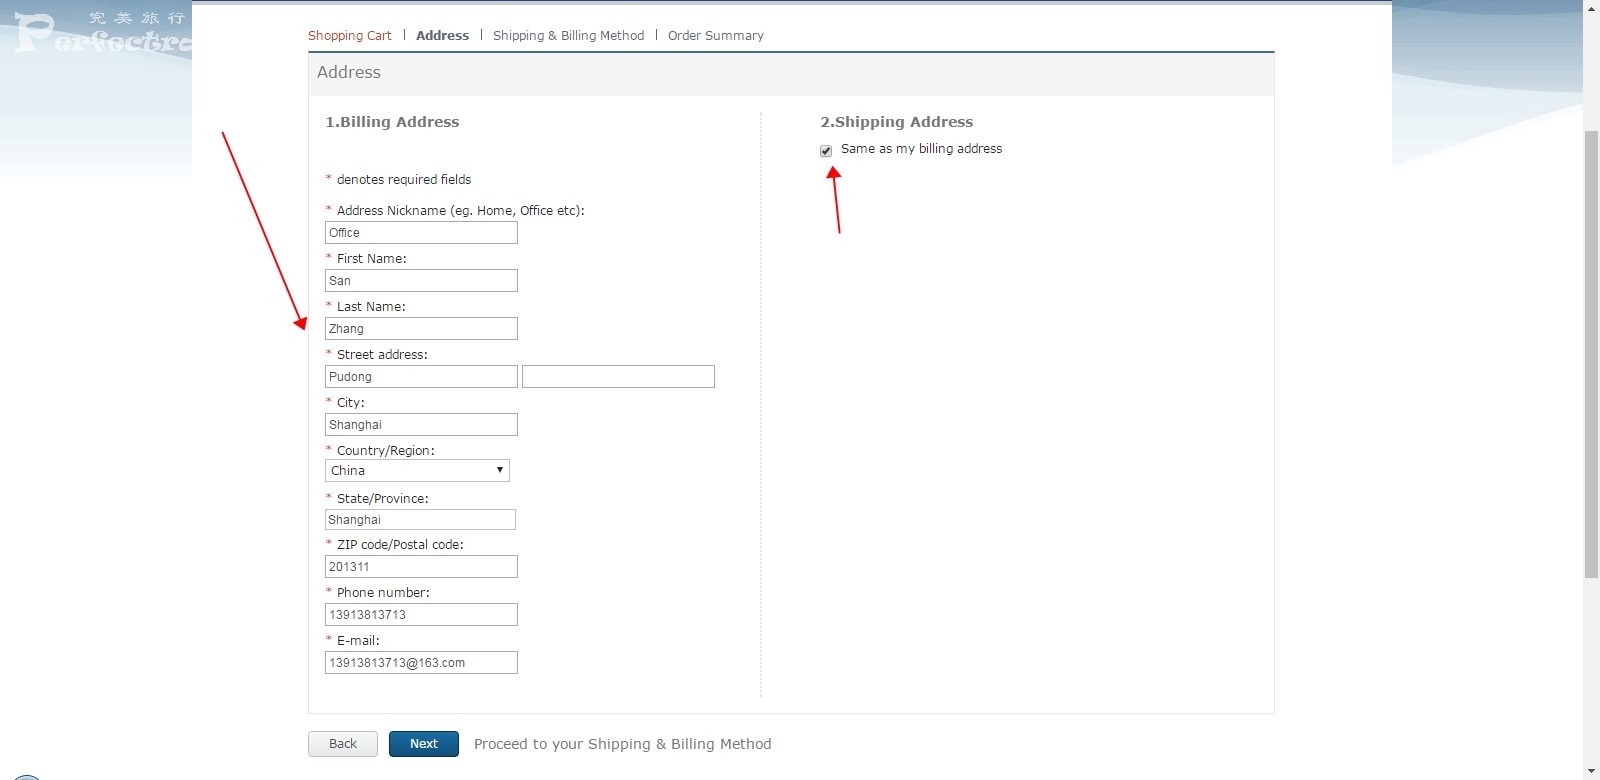Open the Order Summary step
The width and height of the screenshot is (1600, 780).
click(716, 35)
